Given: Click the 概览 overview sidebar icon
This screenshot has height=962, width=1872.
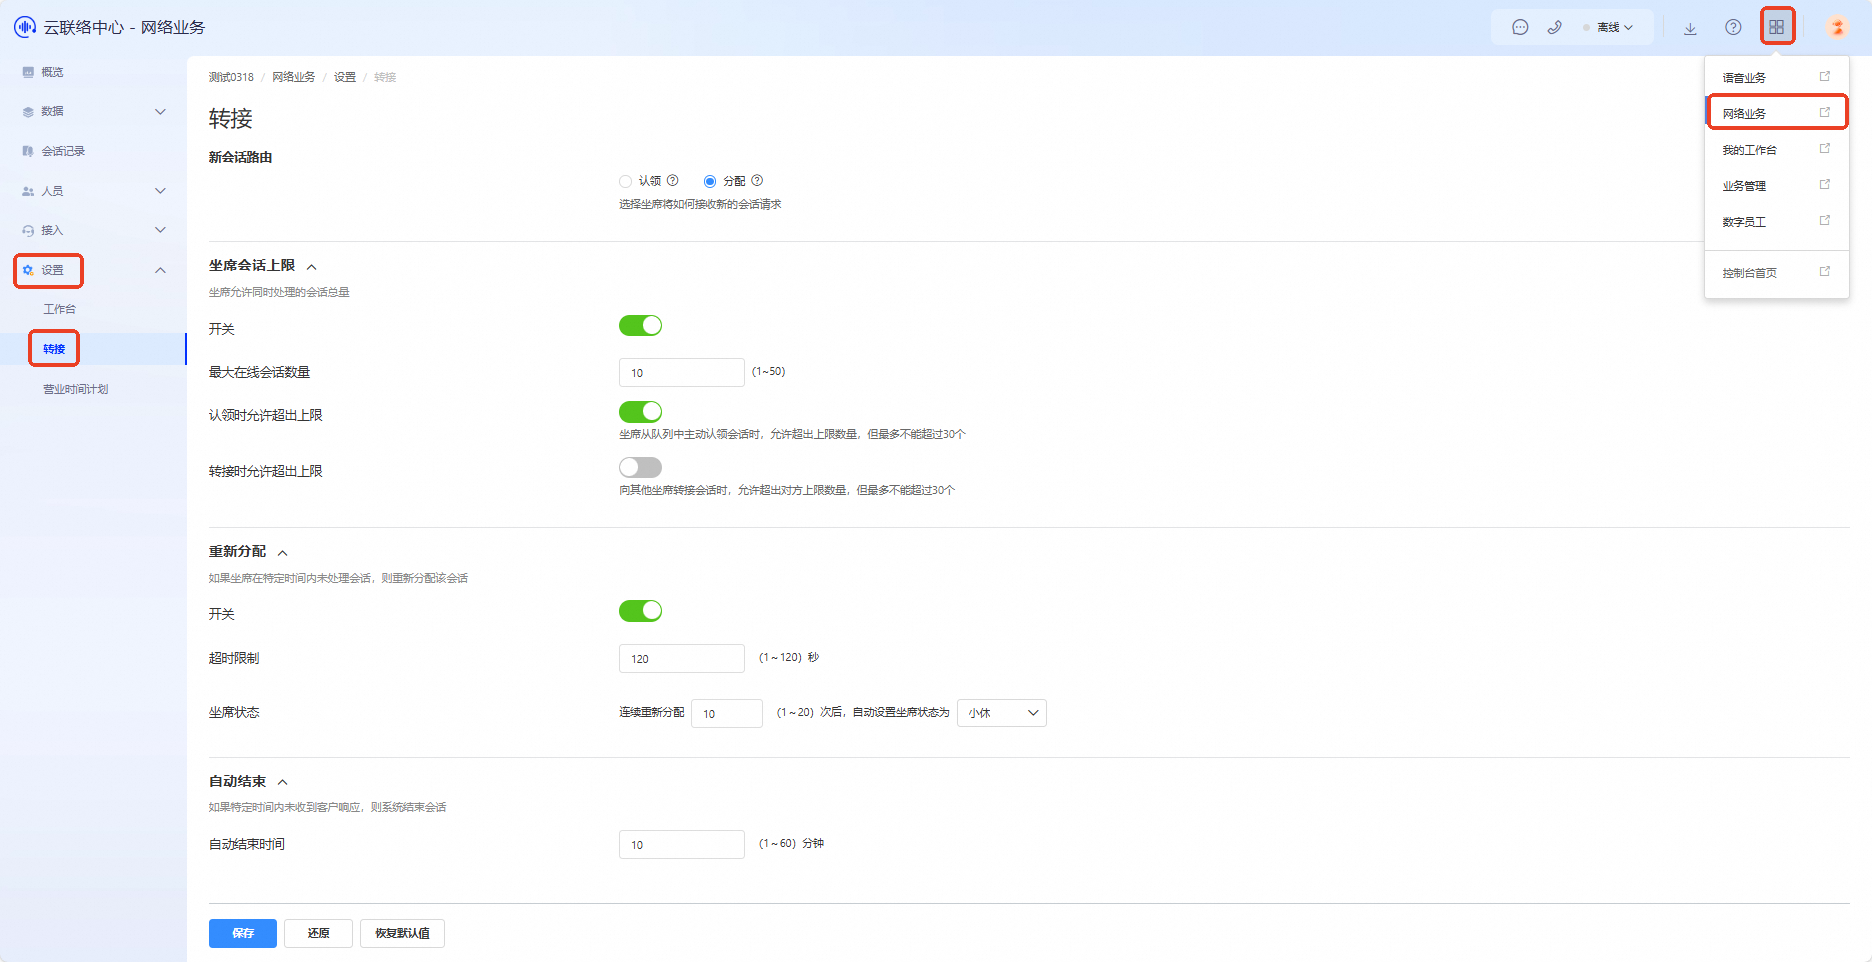Looking at the screenshot, I should [x=28, y=72].
